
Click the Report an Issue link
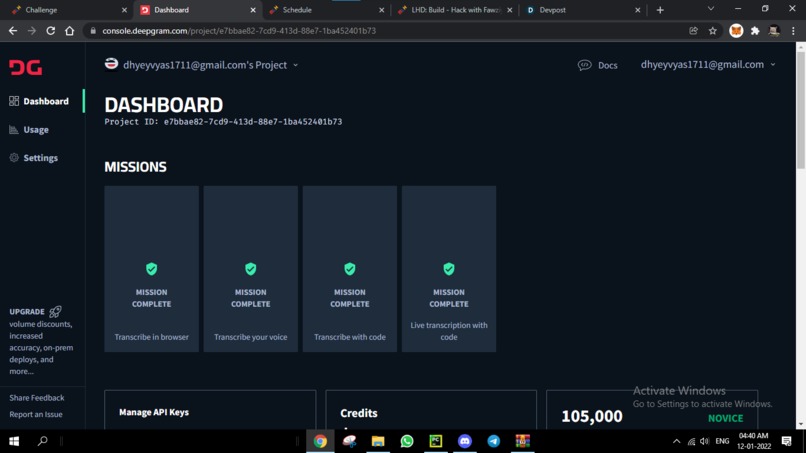(x=36, y=414)
